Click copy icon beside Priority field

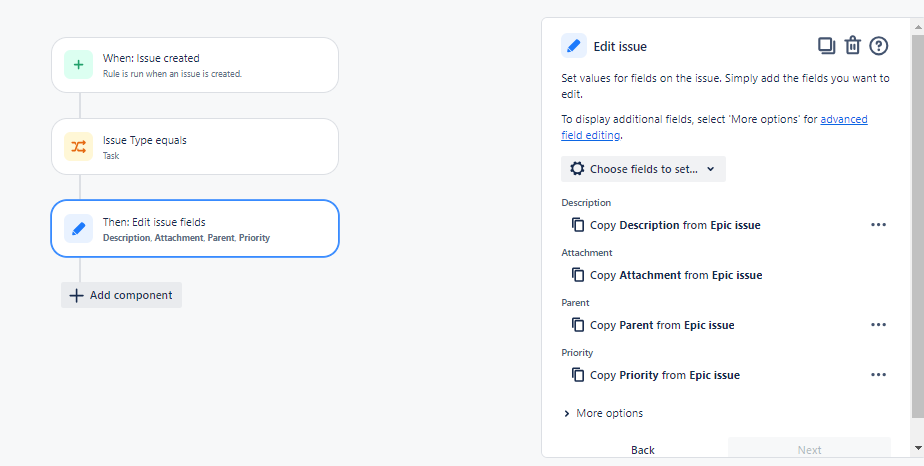(x=578, y=375)
